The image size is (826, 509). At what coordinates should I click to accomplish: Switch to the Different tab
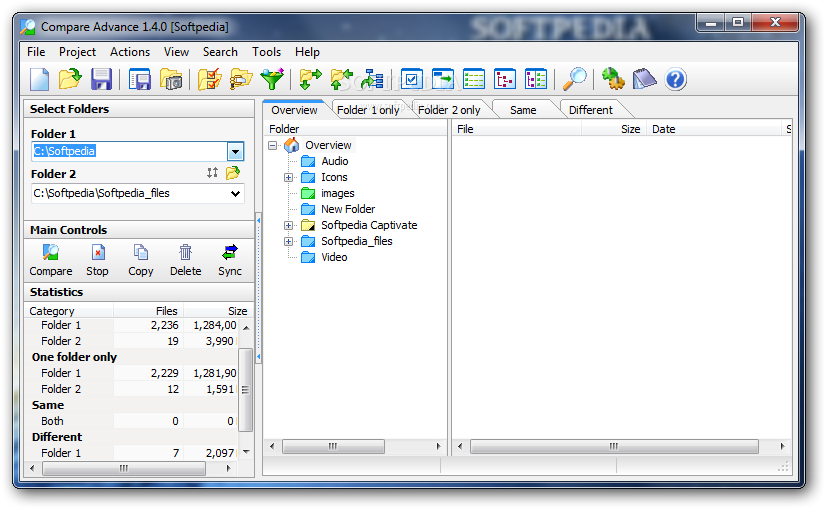point(591,110)
